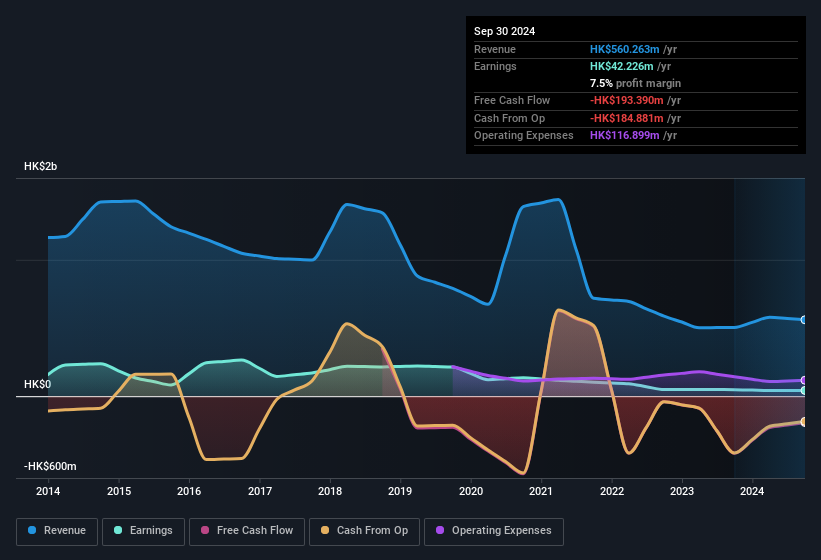Select the 2021 x-axis label
821x560 pixels.
[x=541, y=491]
